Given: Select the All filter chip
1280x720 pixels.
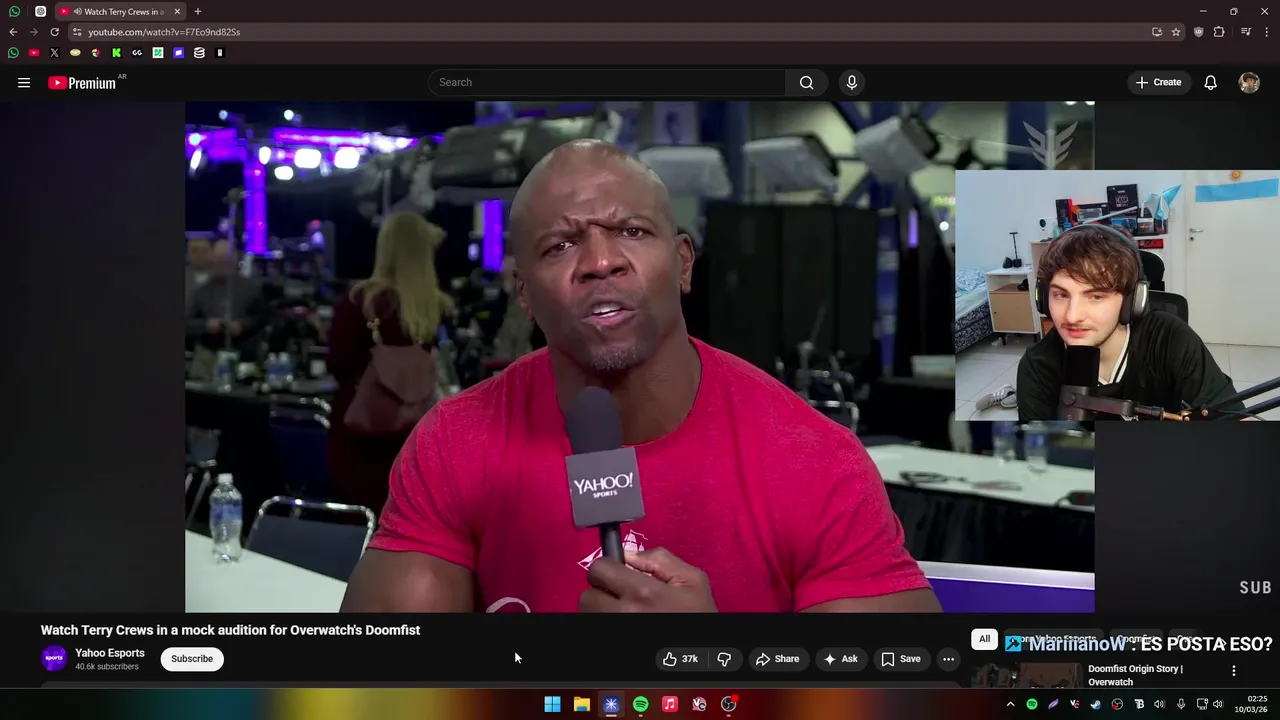Looking at the screenshot, I should coord(984,639).
